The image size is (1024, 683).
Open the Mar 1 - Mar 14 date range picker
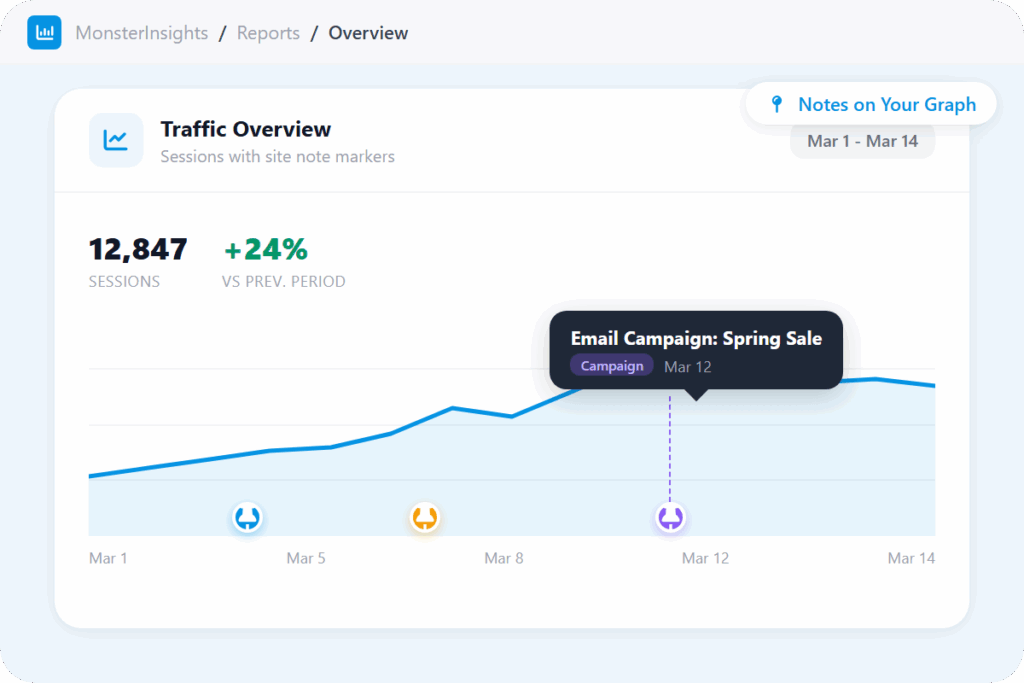[862, 141]
